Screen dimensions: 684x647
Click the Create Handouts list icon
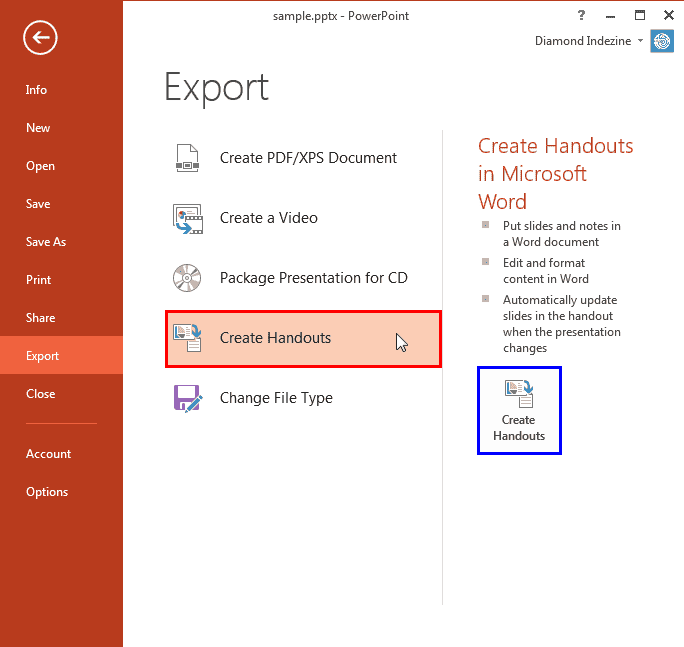(187, 338)
